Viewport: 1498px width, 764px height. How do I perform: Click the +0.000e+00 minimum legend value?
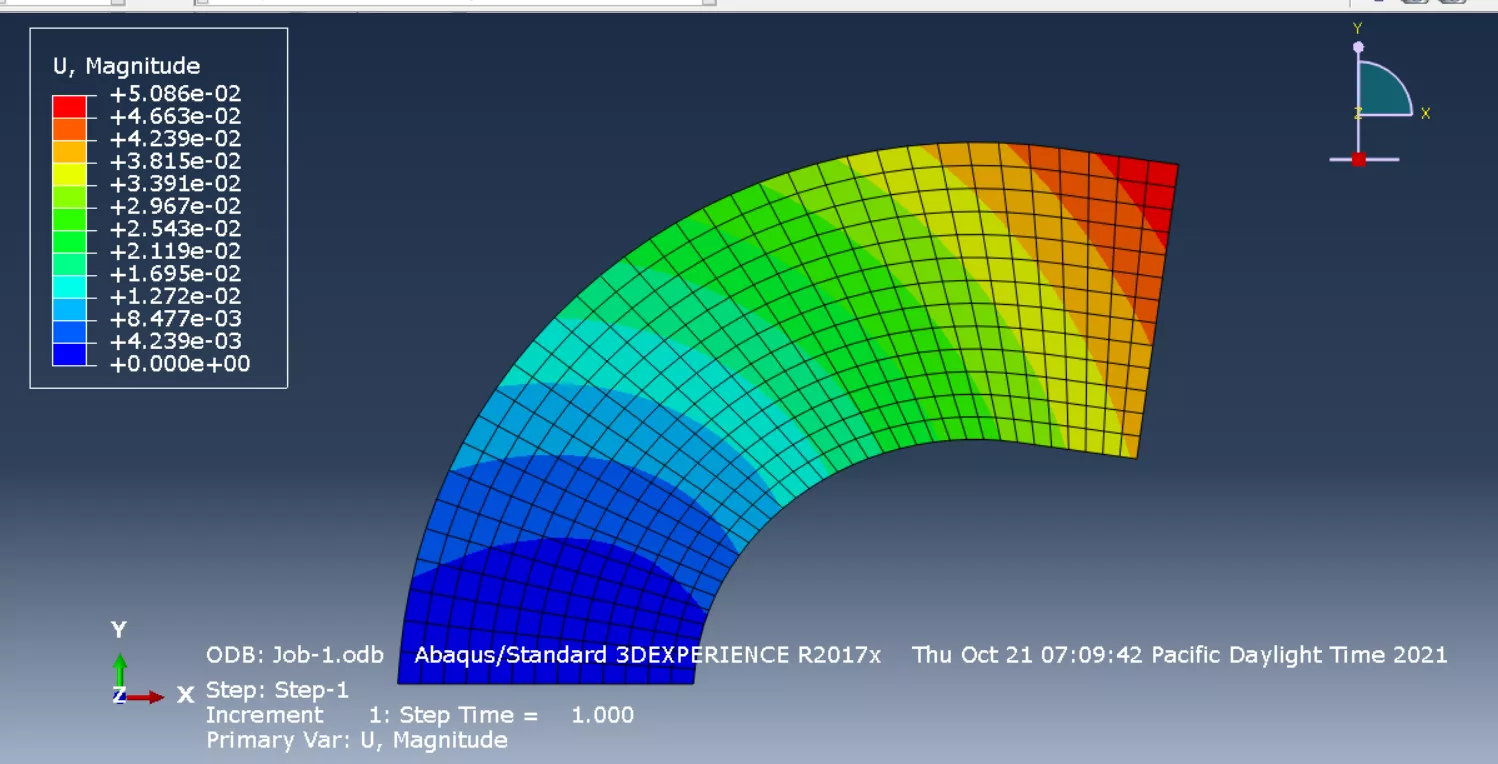[x=179, y=364]
